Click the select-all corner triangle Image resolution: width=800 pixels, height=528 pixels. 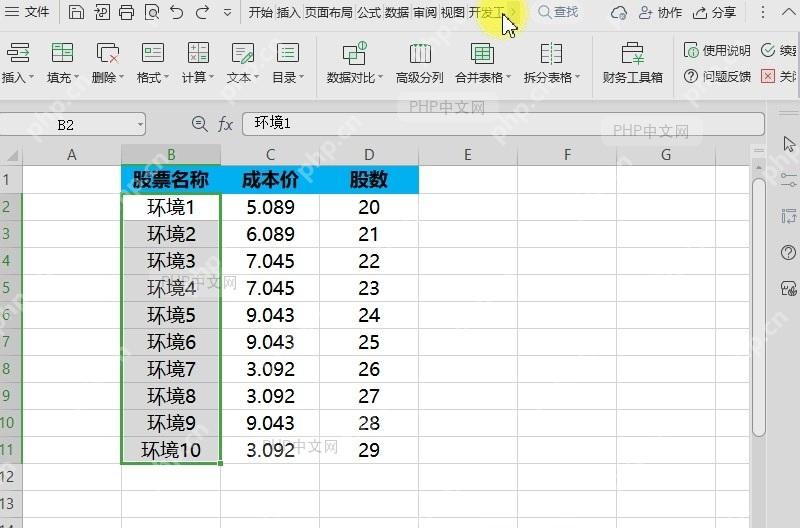pyautogui.click(x=12, y=155)
